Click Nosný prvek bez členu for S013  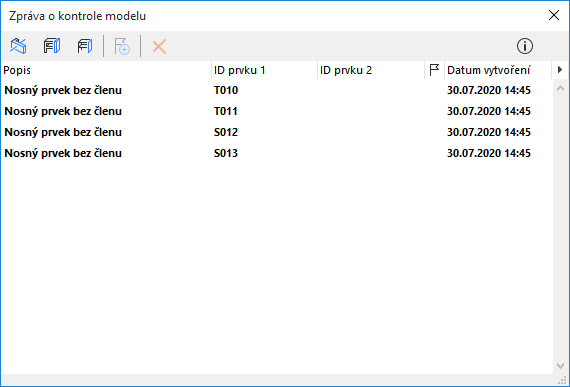pos(63,153)
